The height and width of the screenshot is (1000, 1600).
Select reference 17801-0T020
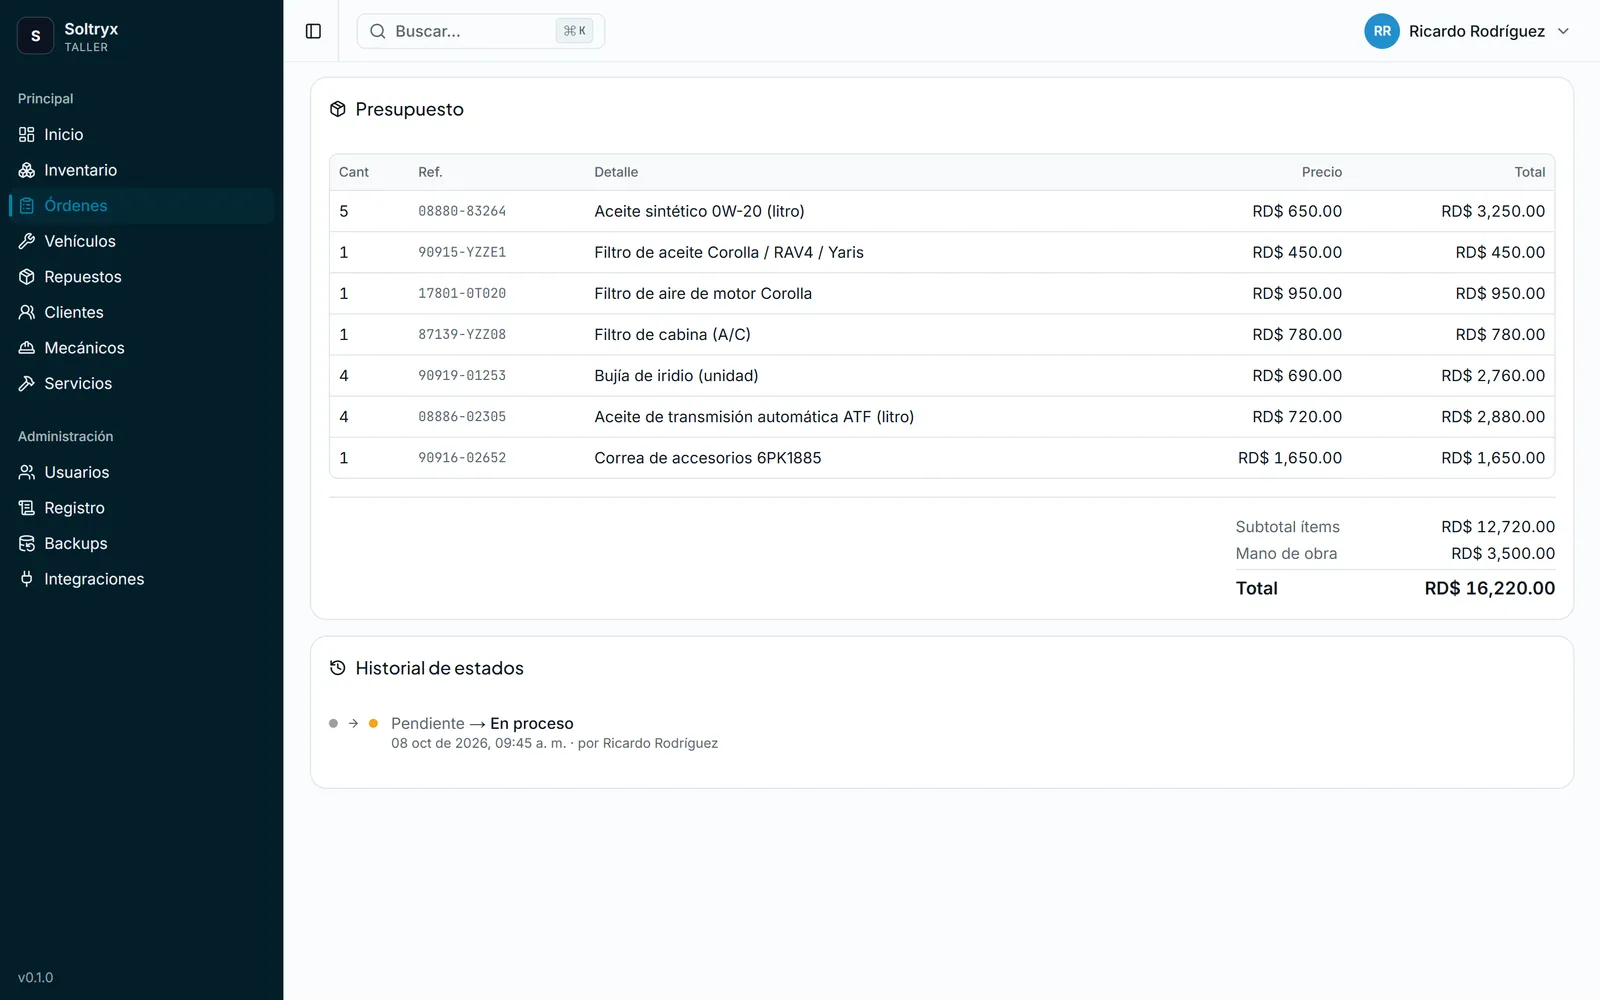tap(462, 293)
